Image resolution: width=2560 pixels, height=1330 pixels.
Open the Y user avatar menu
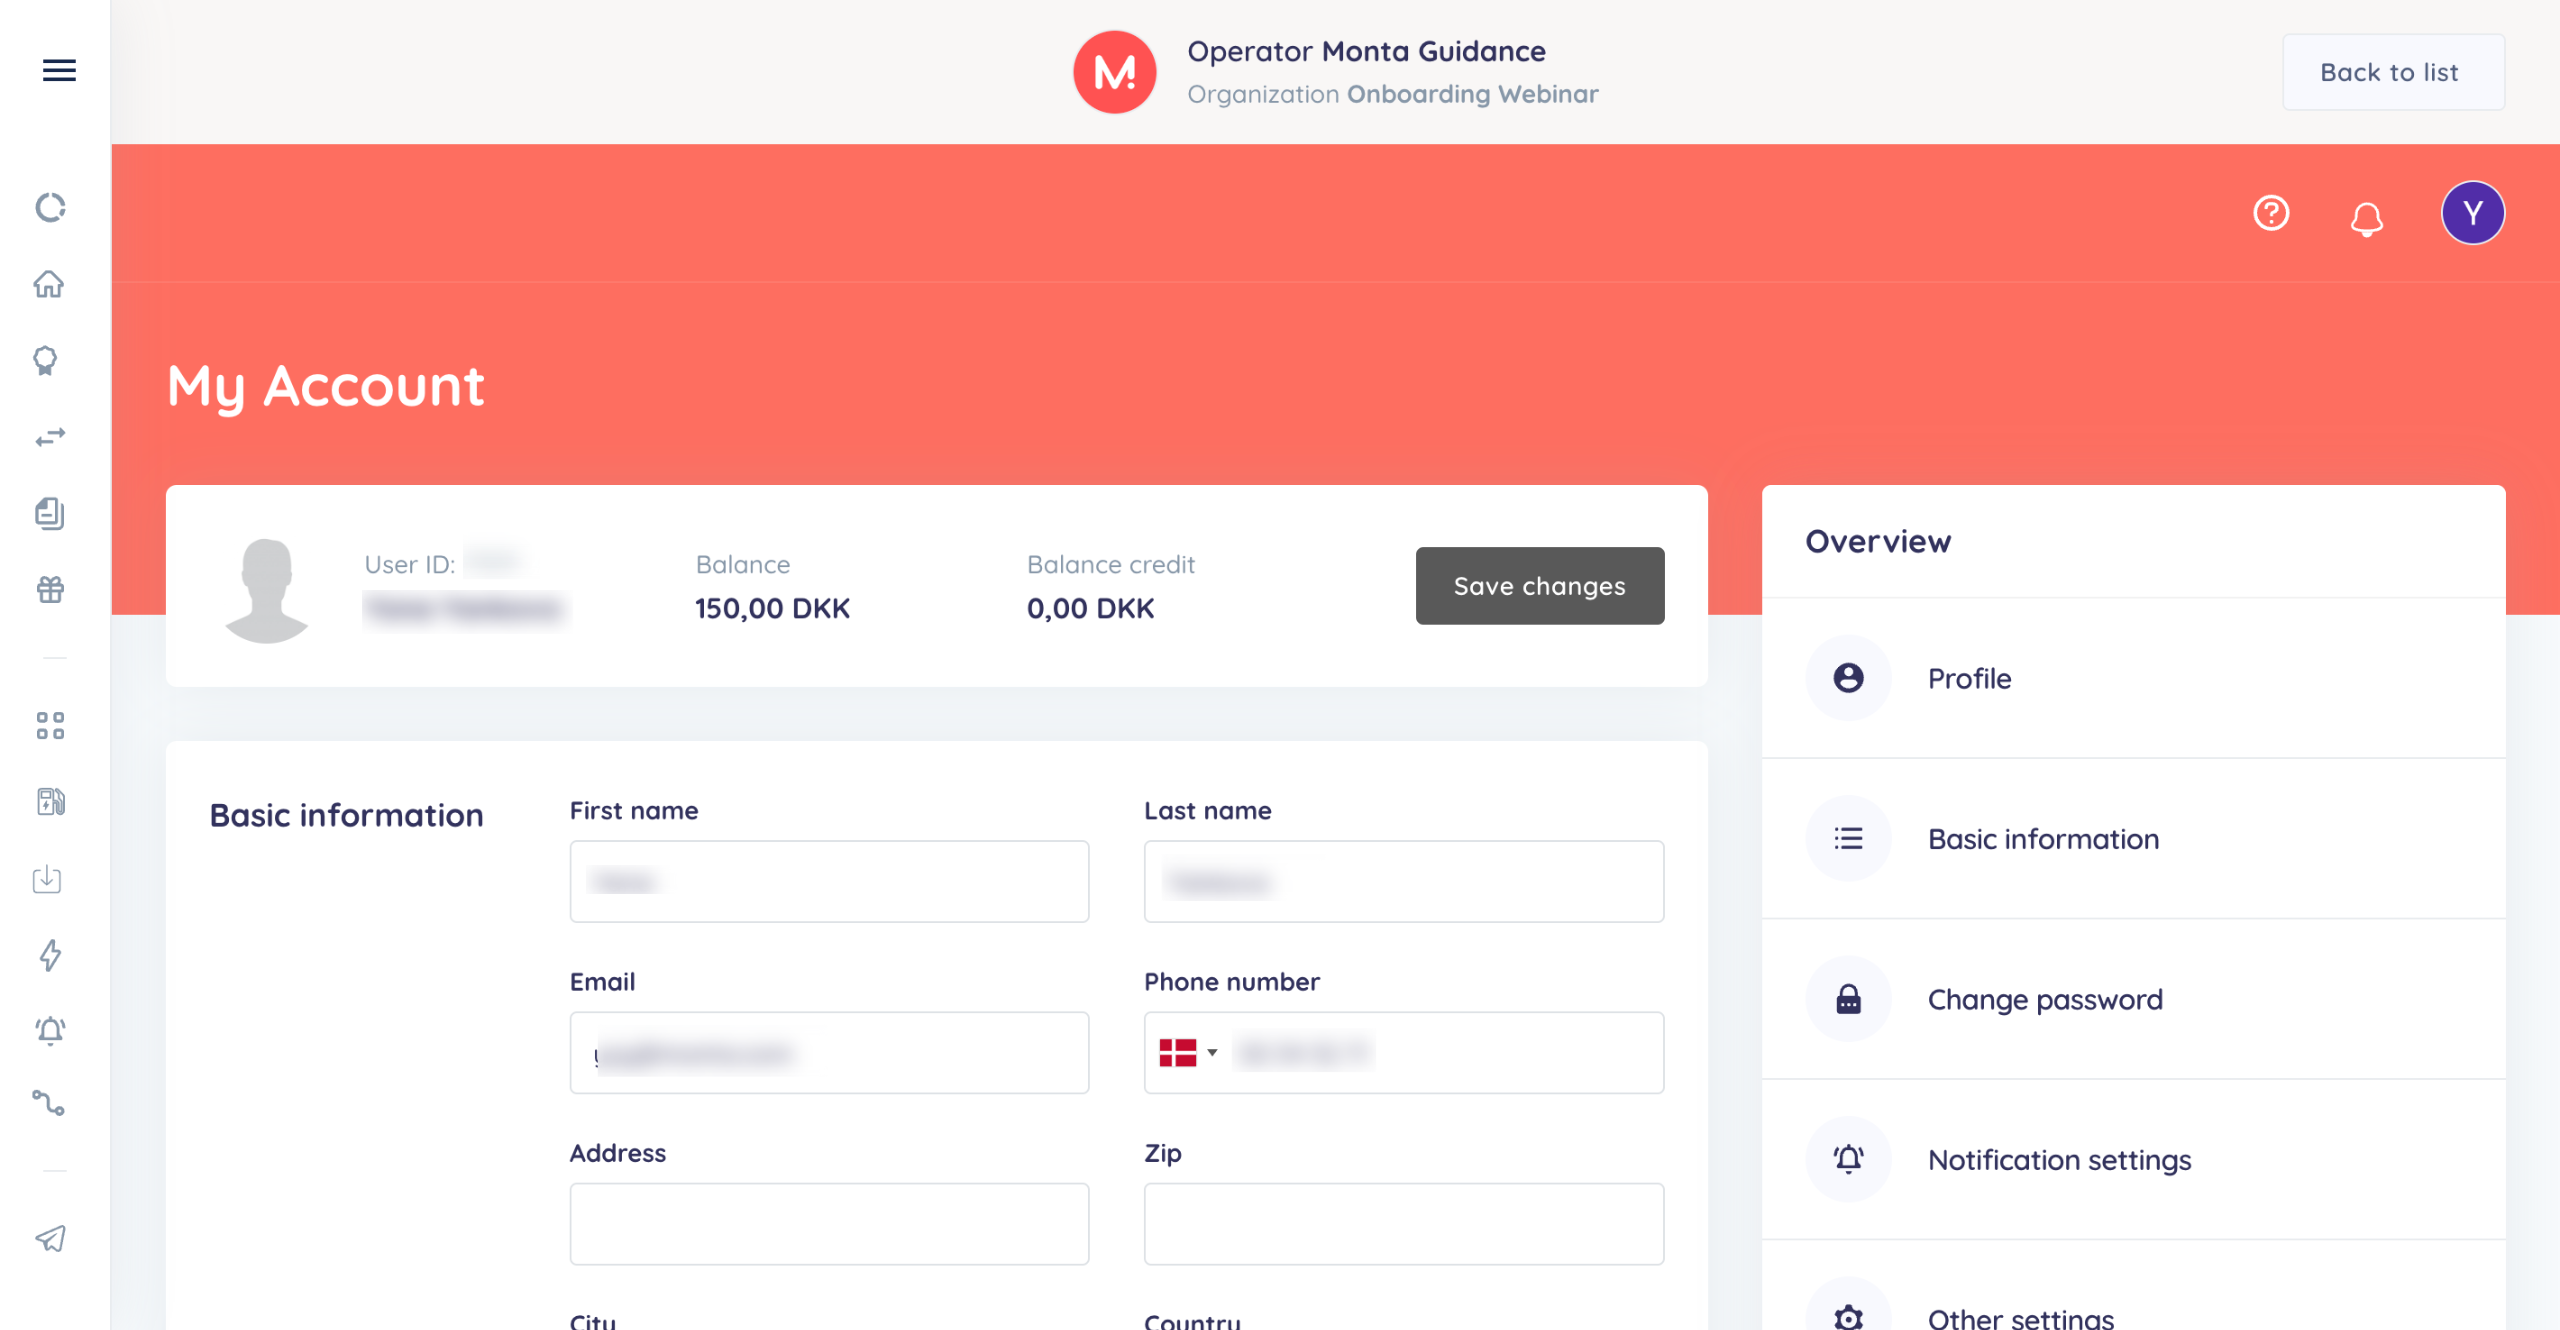tap(2472, 213)
